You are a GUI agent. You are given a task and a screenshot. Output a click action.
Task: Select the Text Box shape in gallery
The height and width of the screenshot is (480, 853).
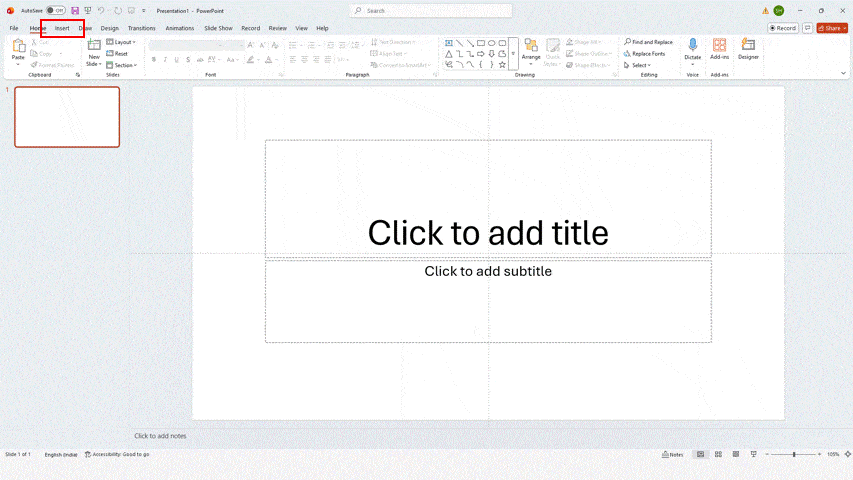tap(449, 43)
